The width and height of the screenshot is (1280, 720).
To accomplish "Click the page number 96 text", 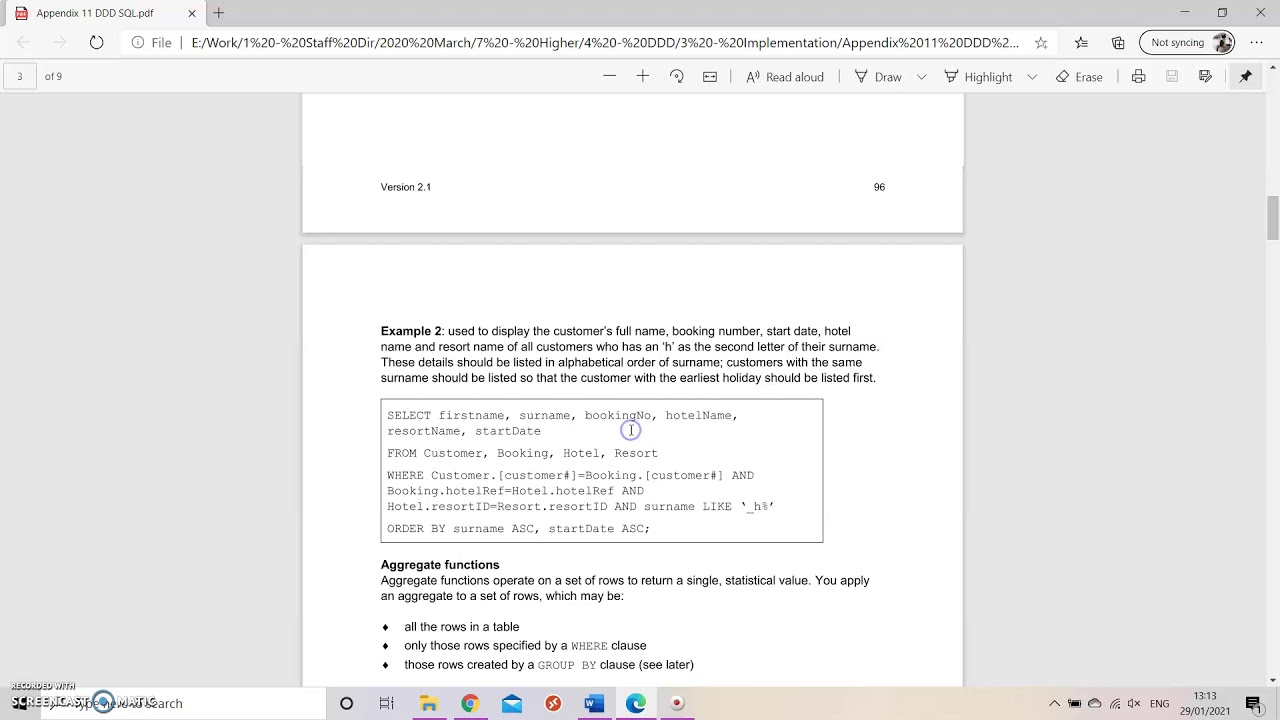I will click(879, 187).
